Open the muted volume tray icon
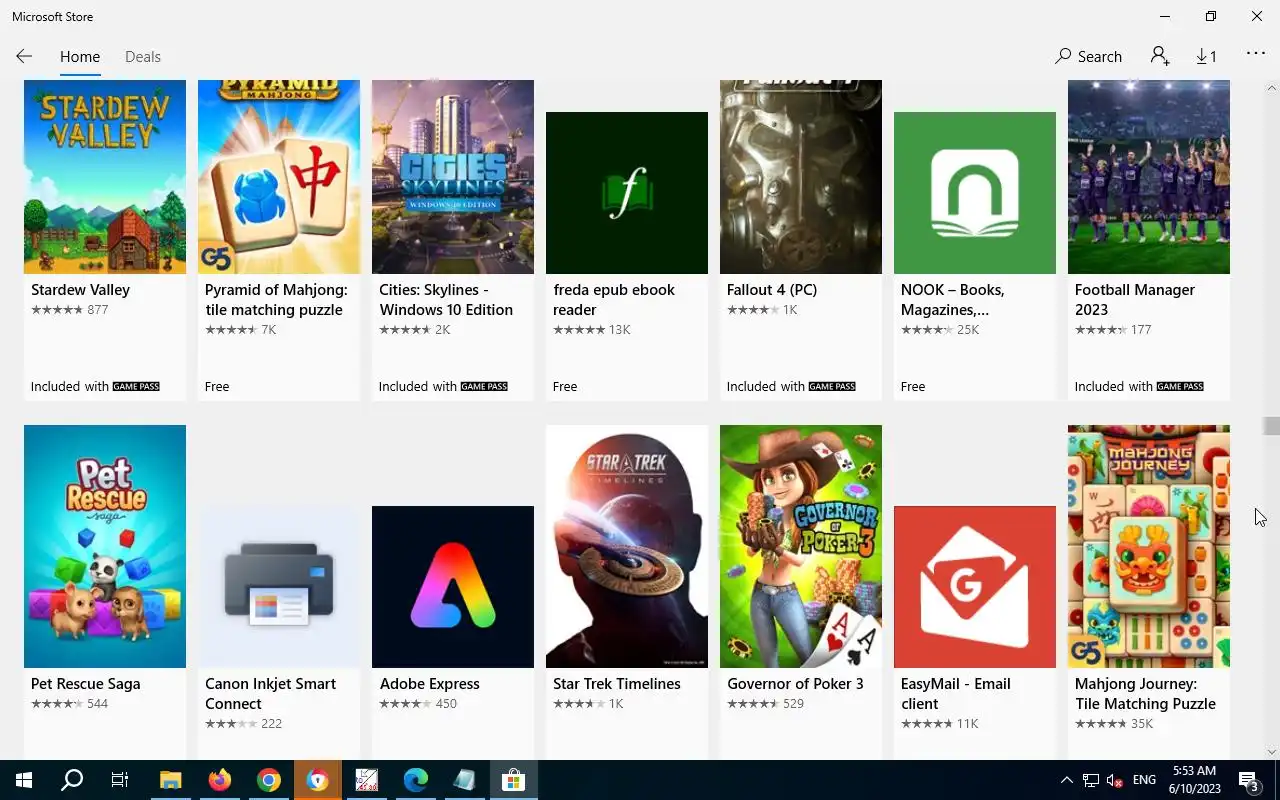Viewport: 1280px width, 800px height. 1114,780
